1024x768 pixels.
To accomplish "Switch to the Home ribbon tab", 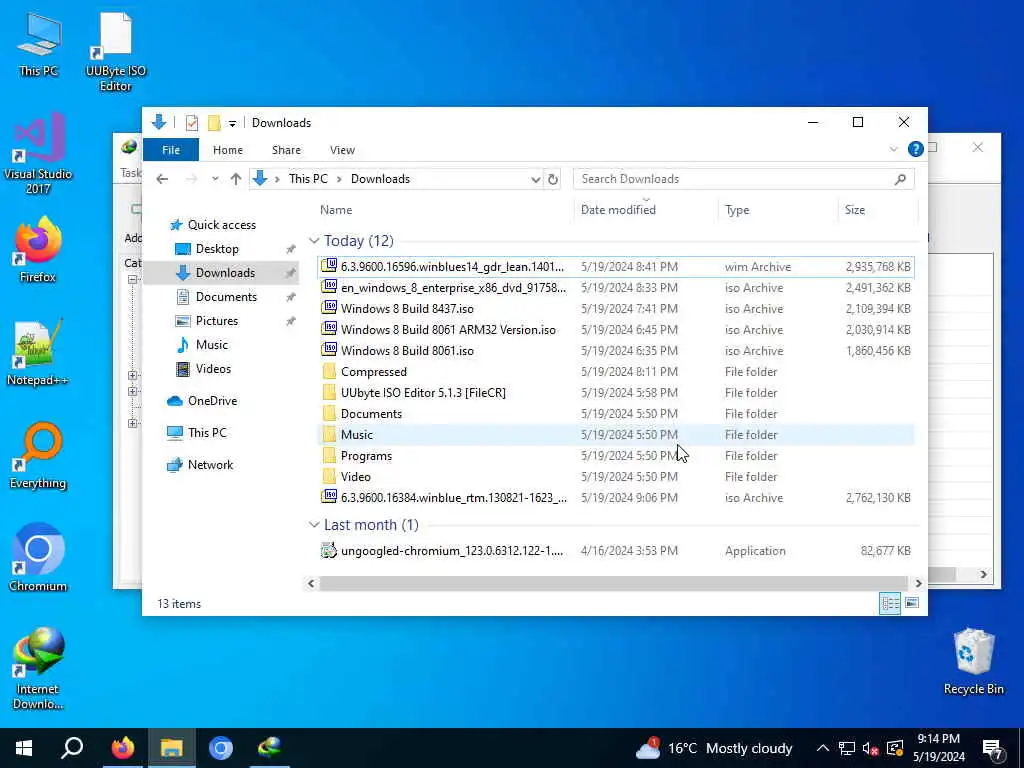I will click(228, 150).
